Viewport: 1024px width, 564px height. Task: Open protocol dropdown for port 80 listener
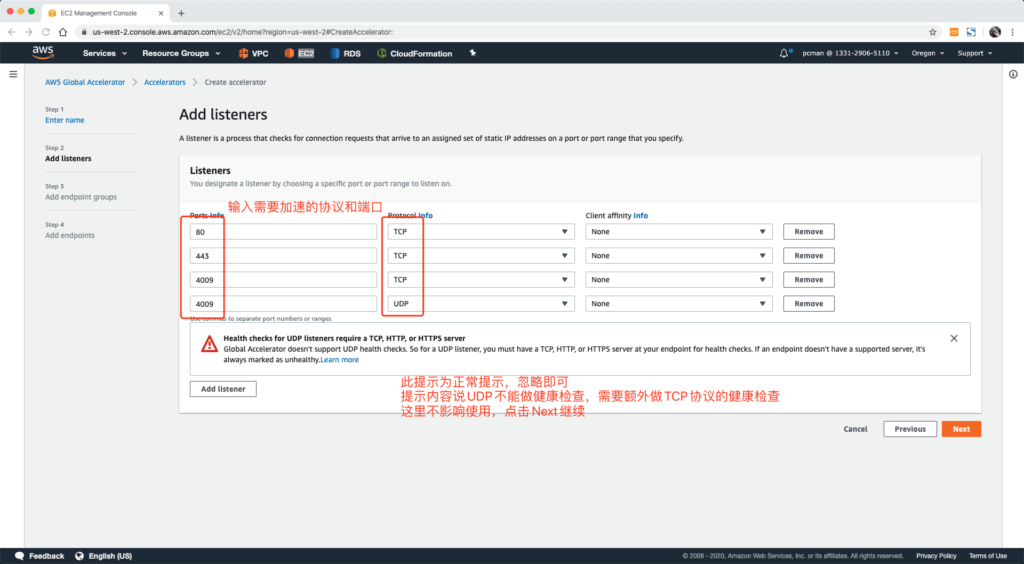479,232
